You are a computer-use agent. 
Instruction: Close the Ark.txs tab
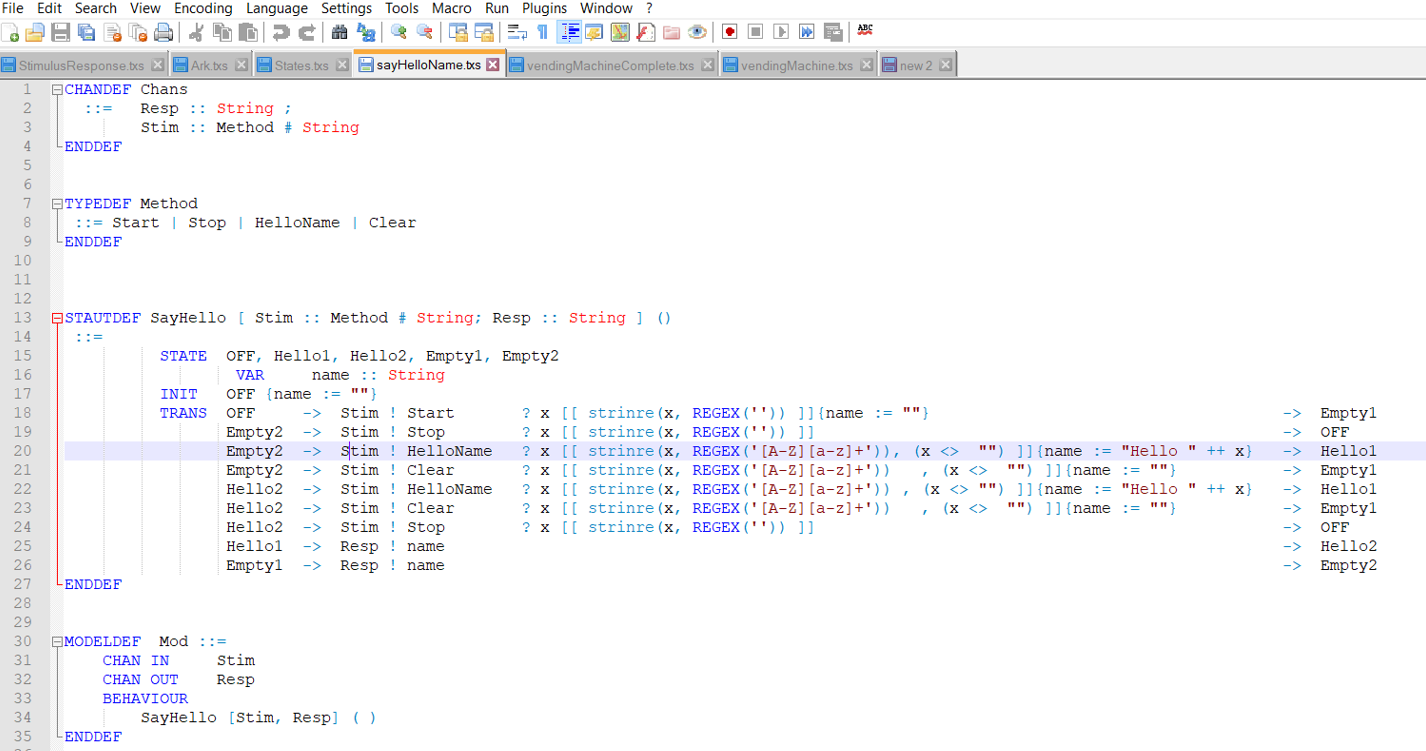[x=240, y=65]
